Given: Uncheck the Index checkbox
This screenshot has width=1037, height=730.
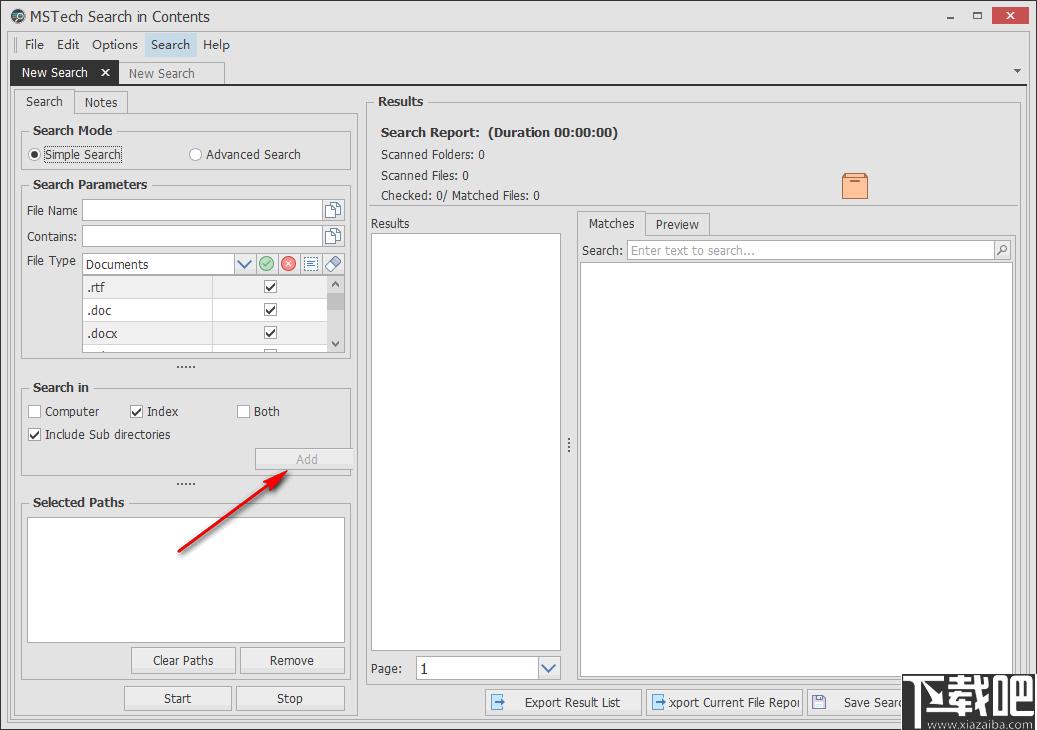Looking at the screenshot, I should pos(136,411).
